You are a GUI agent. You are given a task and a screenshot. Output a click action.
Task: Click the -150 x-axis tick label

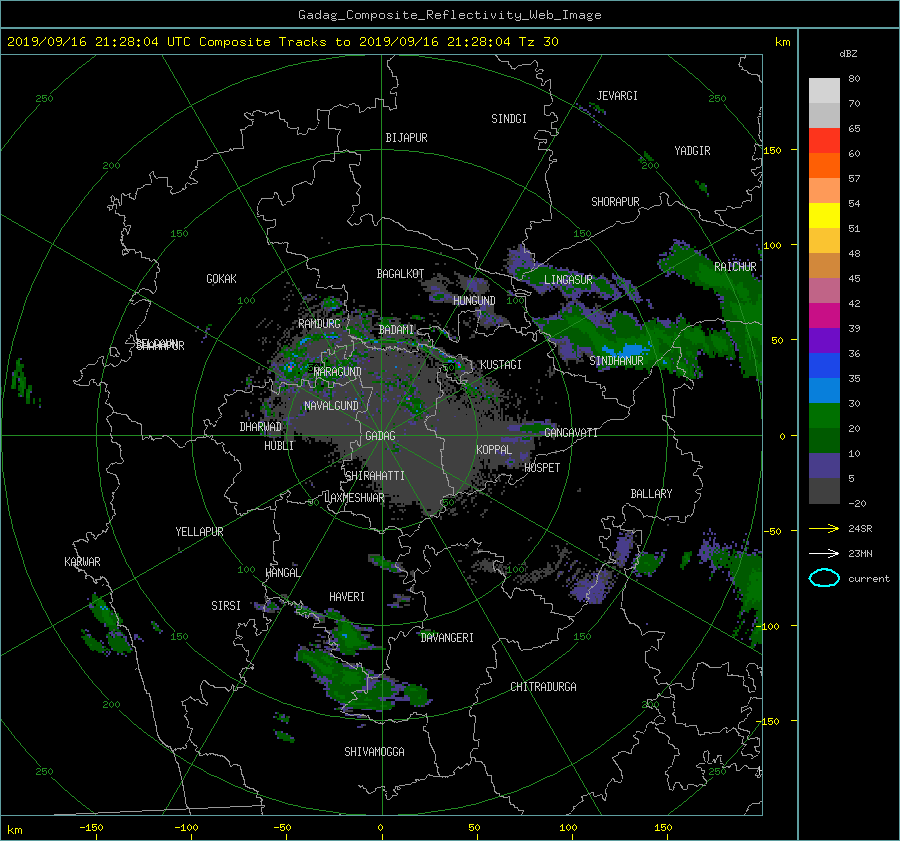click(91, 828)
